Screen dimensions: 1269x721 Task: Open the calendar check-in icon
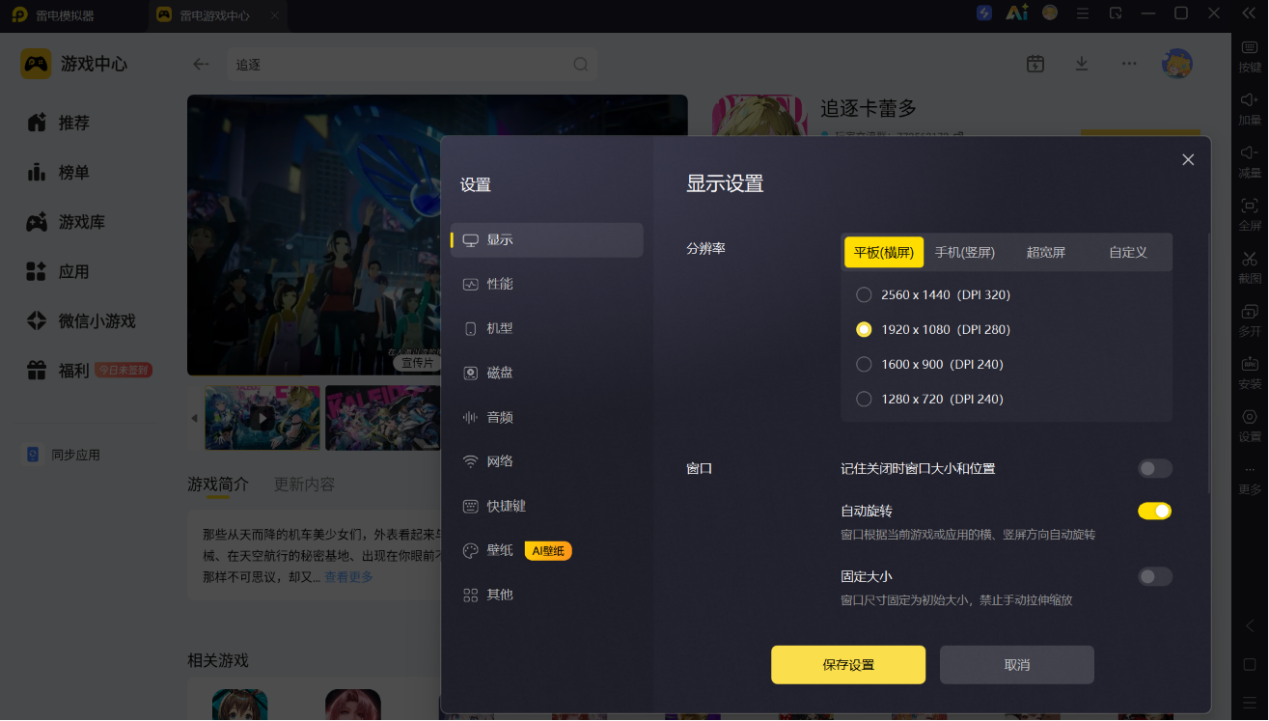coord(1035,63)
